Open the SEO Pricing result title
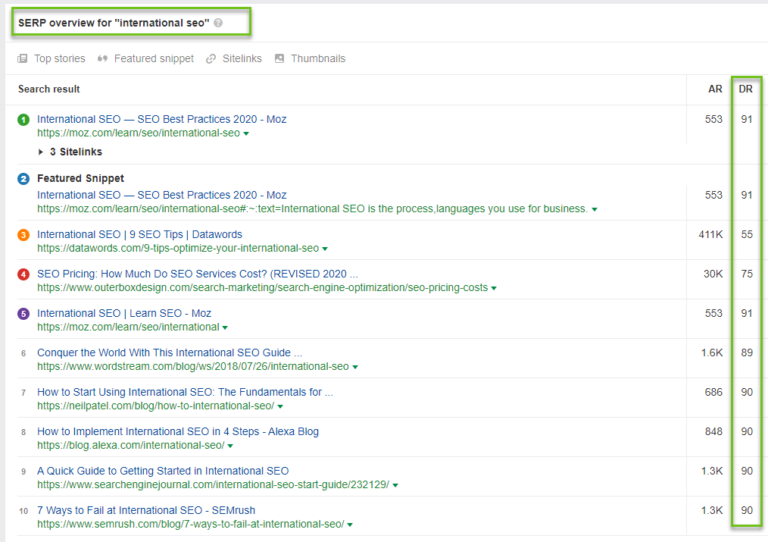 click(x=197, y=274)
